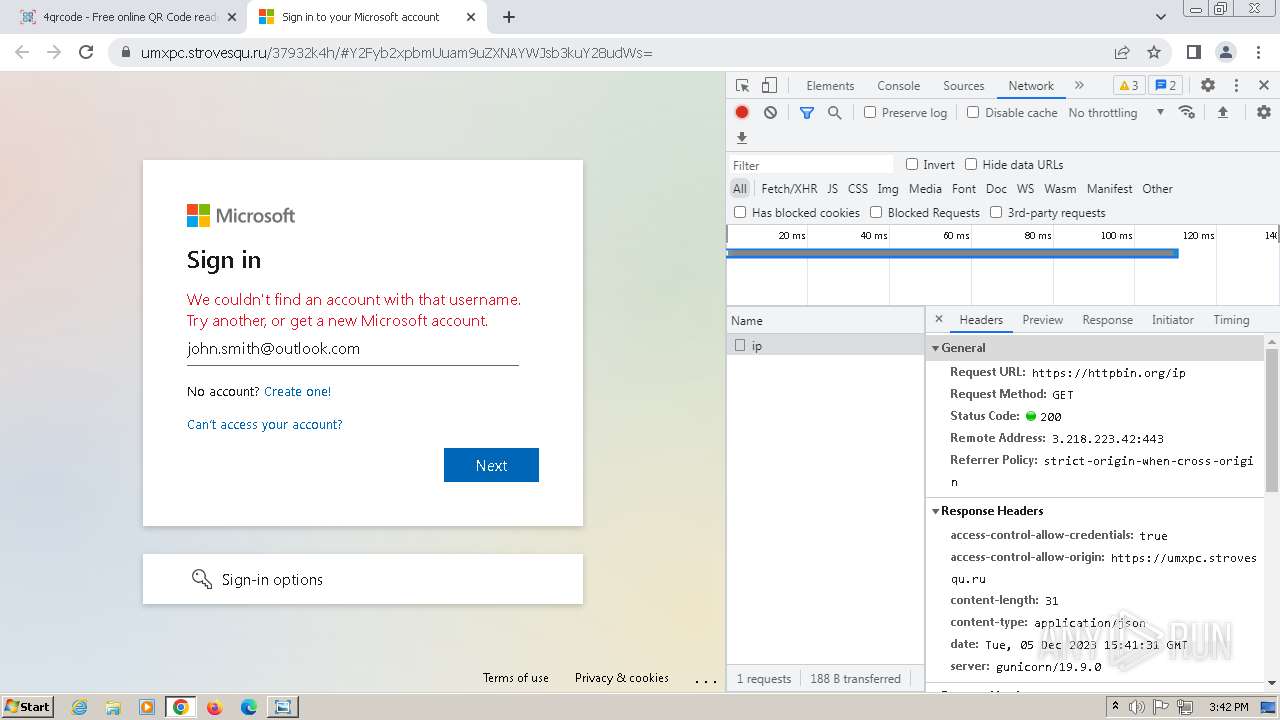Screen dimensions: 1280x720
Task: Check Hide data URLs checkbox
Action: [971, 164]
